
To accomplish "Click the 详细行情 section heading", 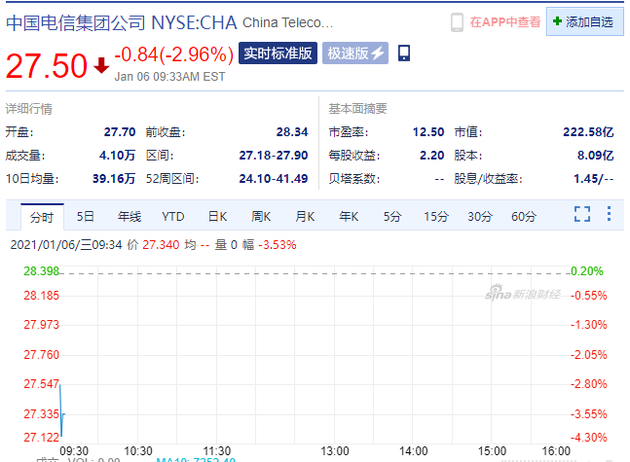I will point(29,108).
